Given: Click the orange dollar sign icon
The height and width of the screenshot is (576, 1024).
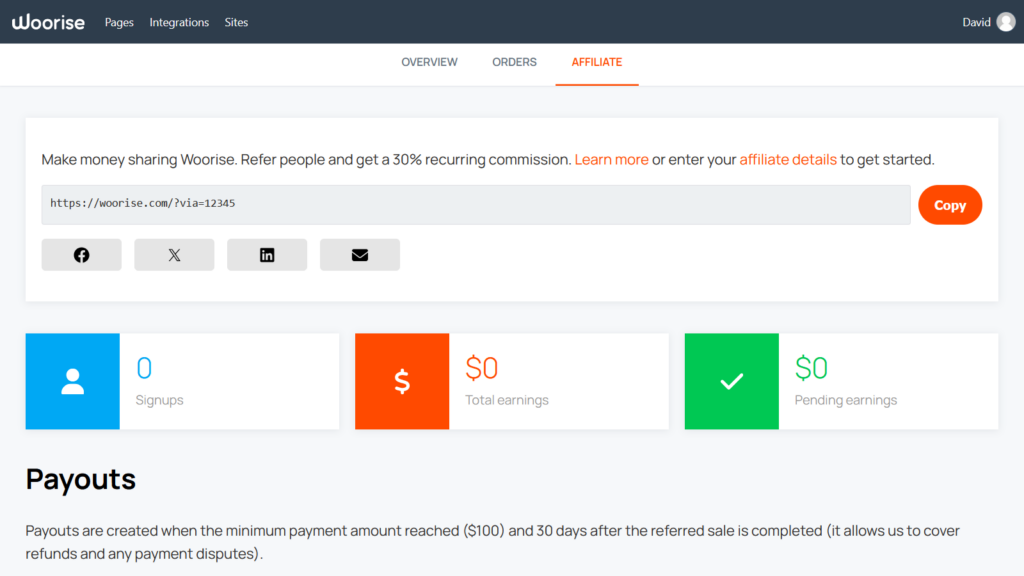Looking at the screenshot, I should [x=402, y=381].
